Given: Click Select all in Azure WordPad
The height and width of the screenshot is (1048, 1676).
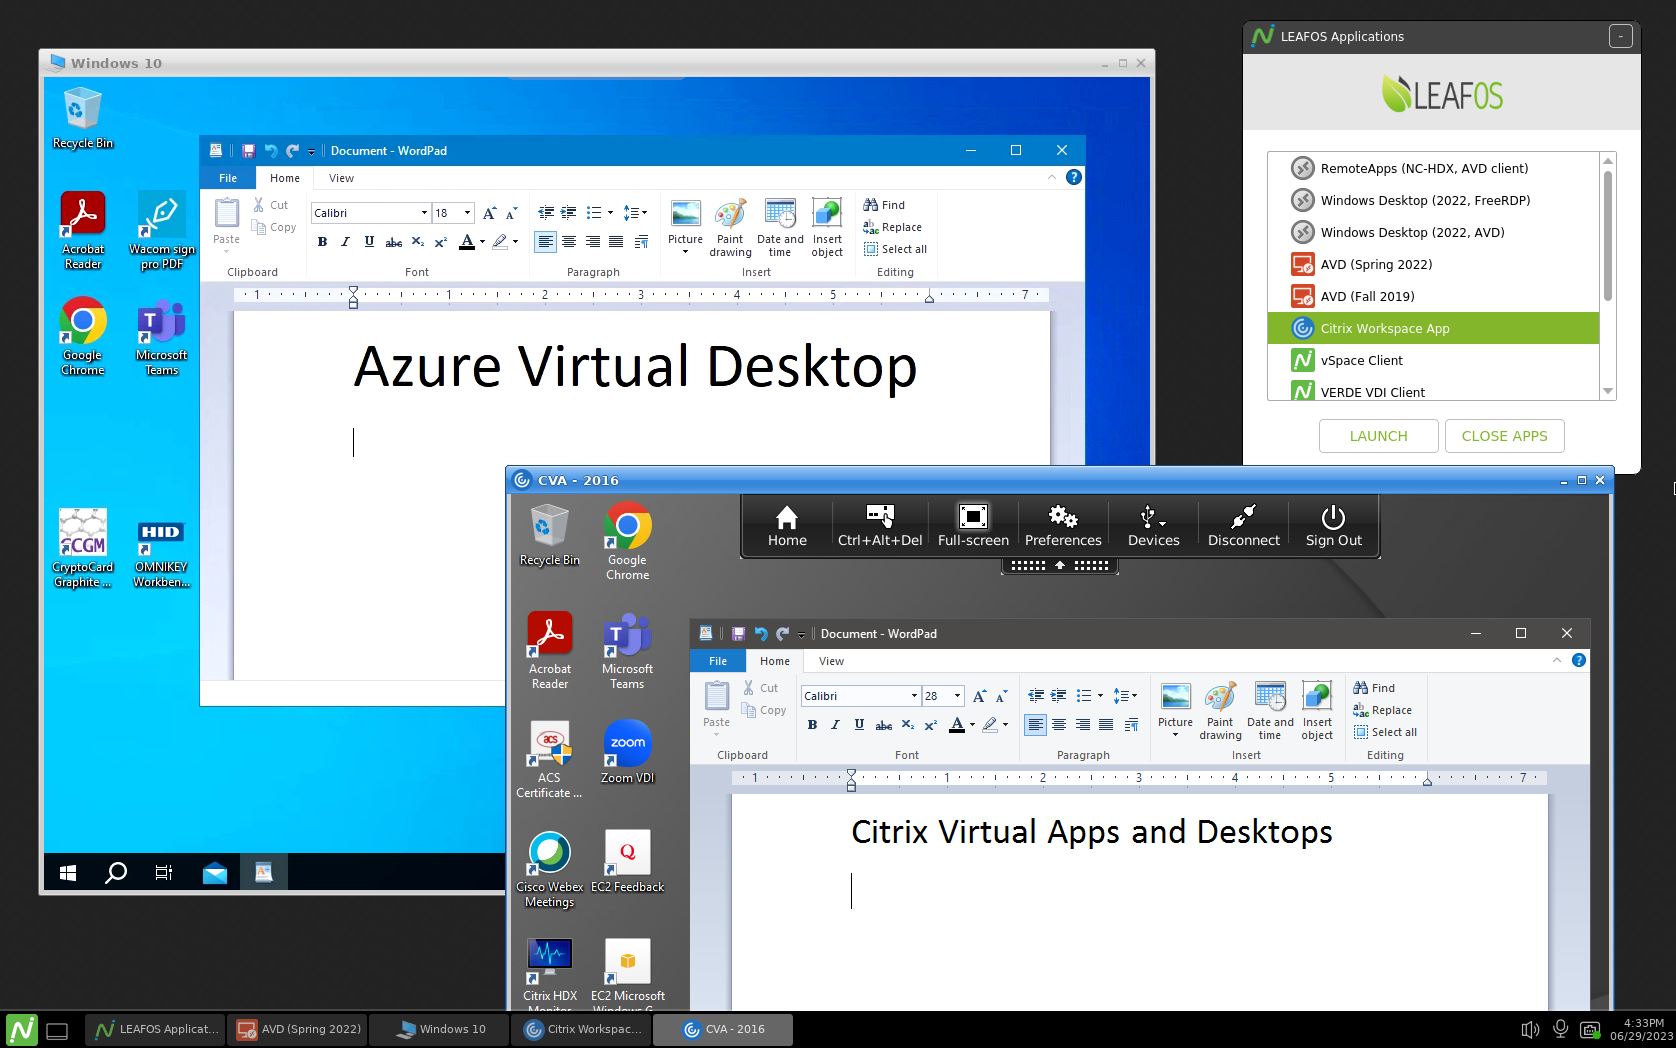Looking at the screenshot, I should [x=895, y=249].
